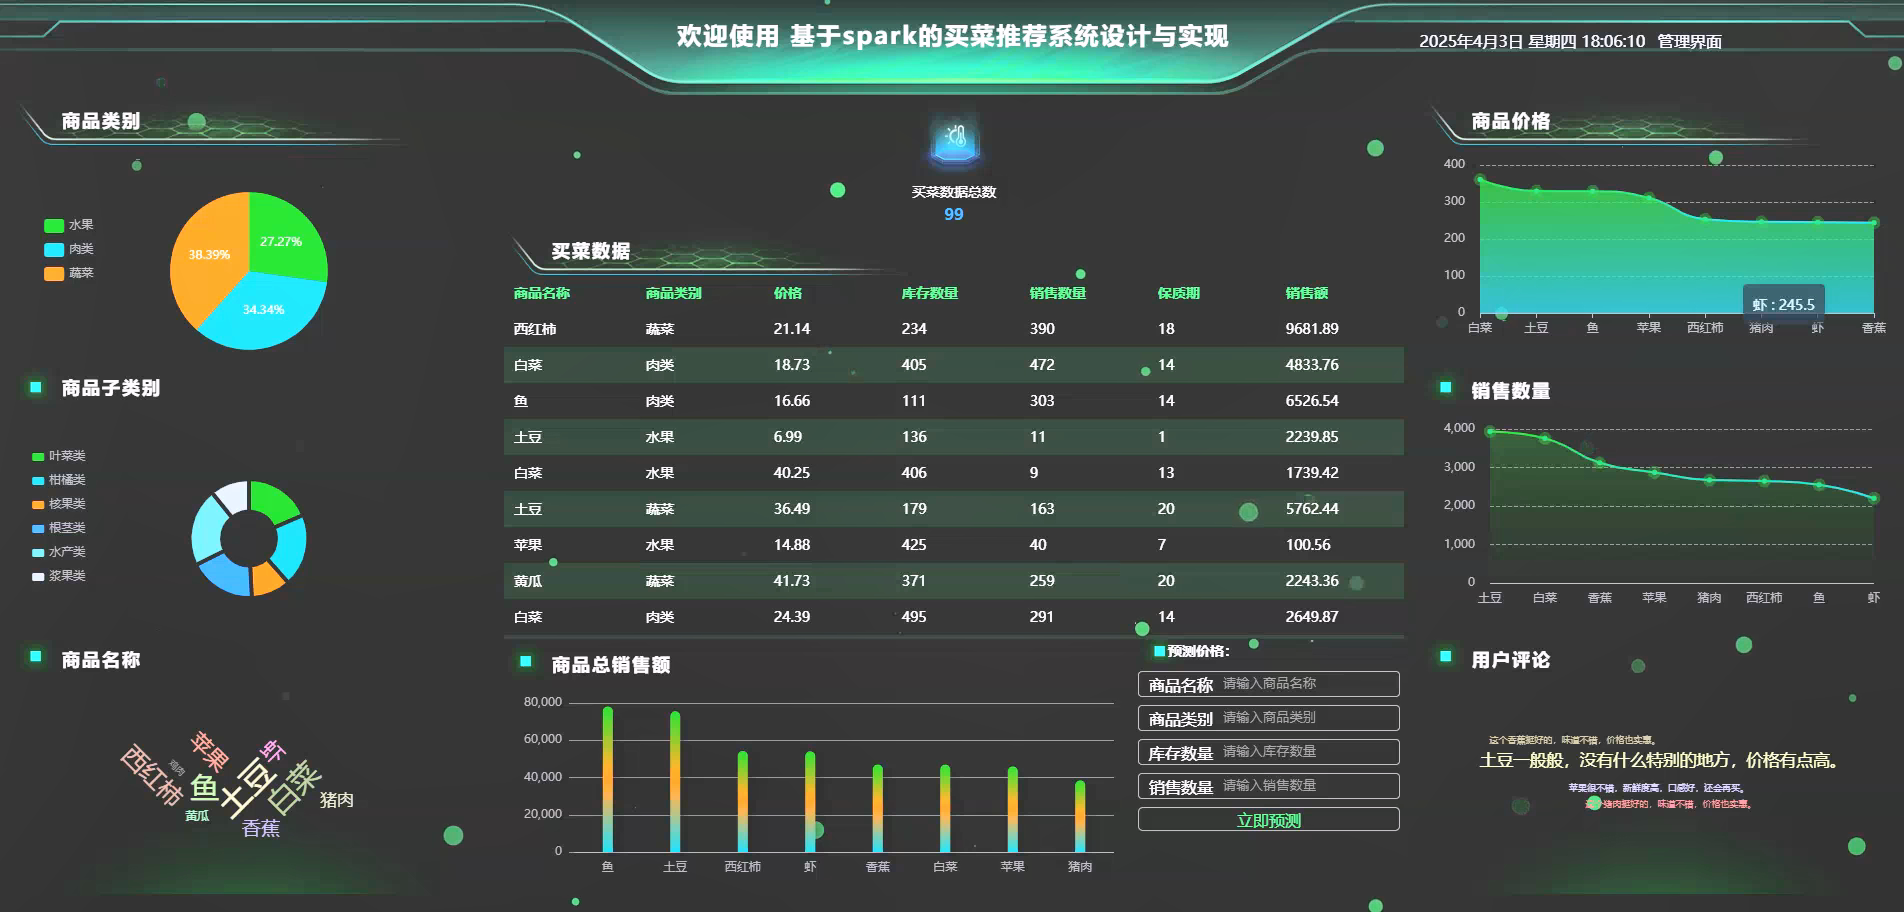Click the 鱼 bar in the sales chart

608,780
